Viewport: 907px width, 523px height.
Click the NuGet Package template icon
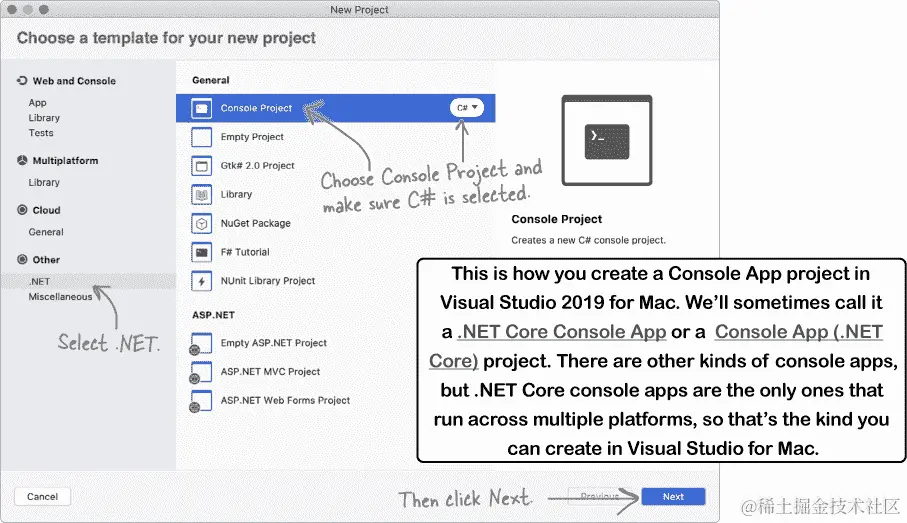pyautogui.click(x=201, y=223)
